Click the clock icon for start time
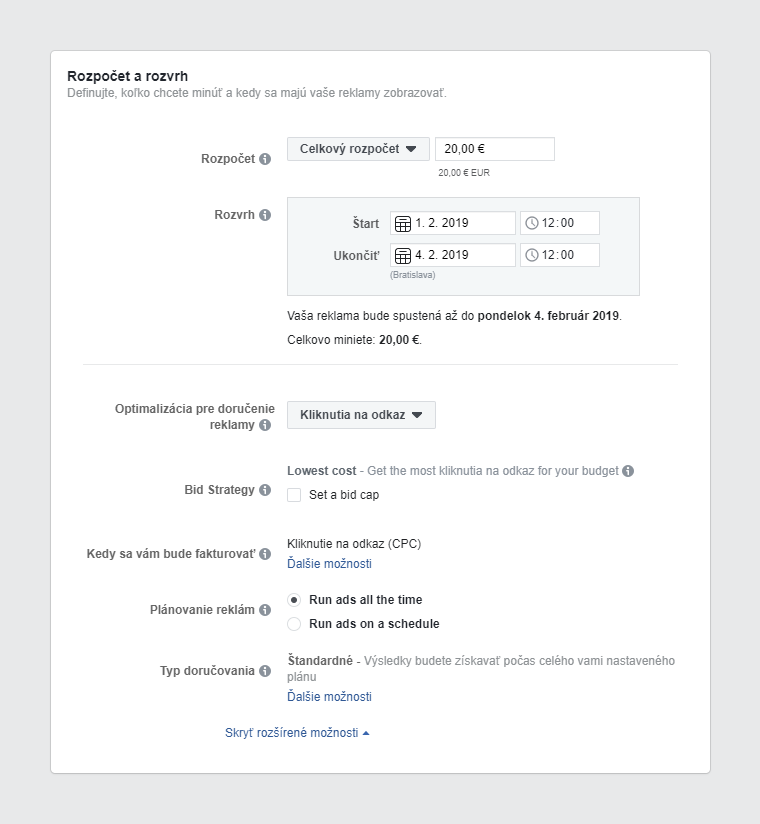The image size is (760, 824). coord(534,223)
